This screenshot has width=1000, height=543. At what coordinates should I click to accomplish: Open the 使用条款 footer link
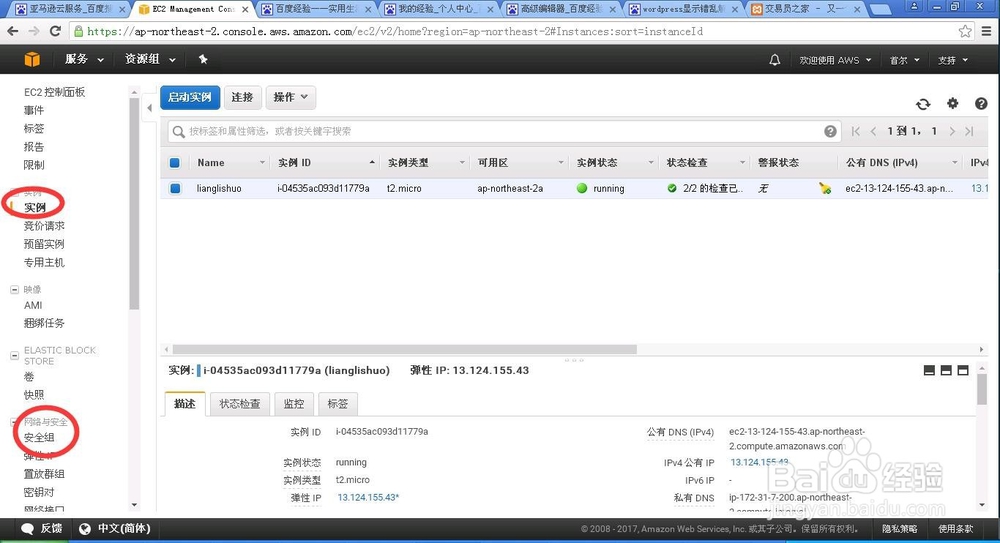[955, 529]
